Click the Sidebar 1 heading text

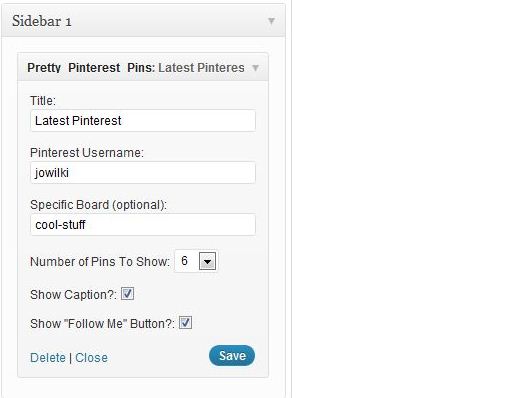point(42,21)
